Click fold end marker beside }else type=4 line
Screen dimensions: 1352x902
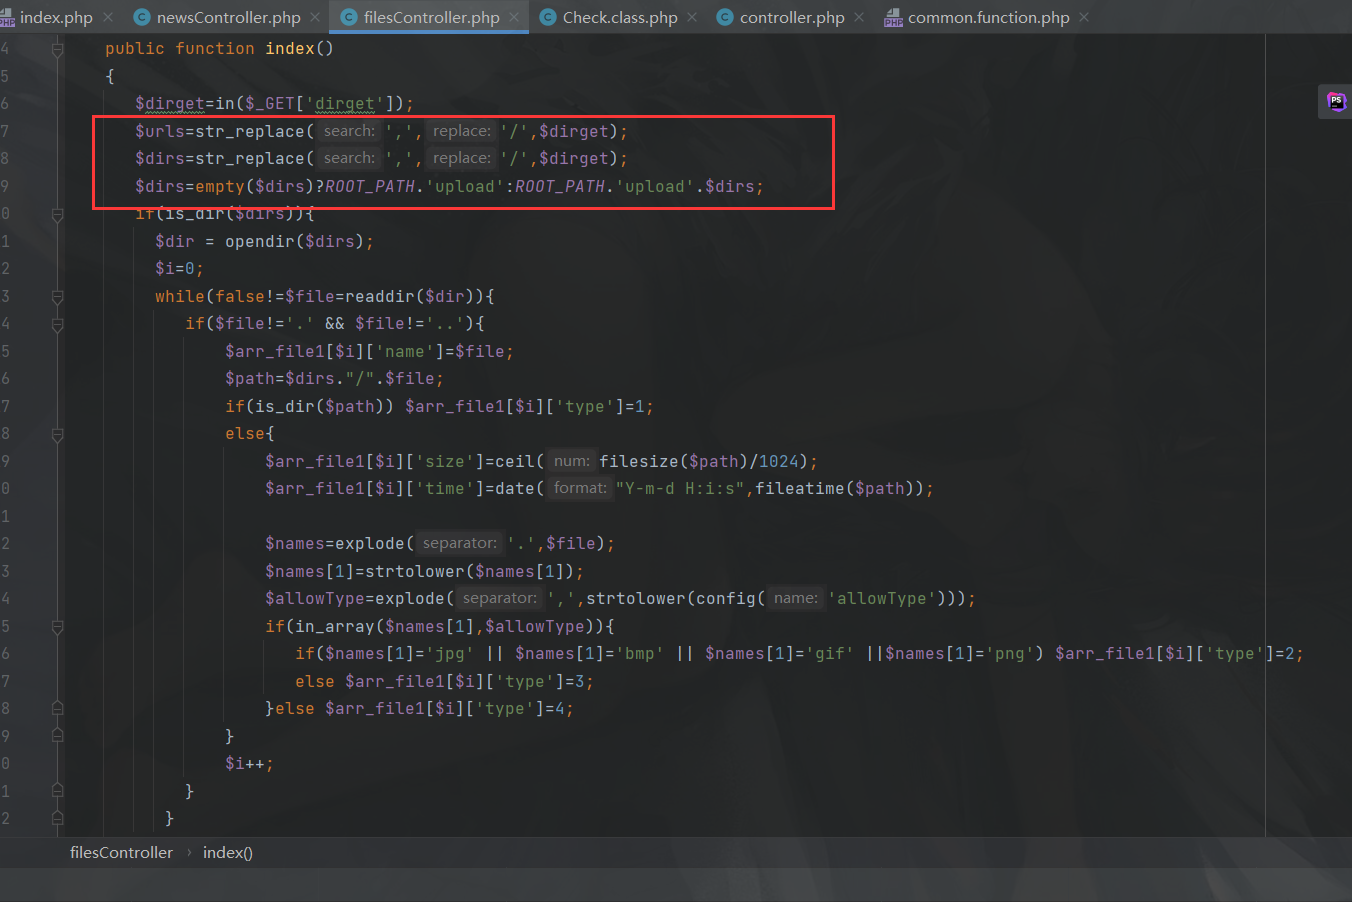tap(57, 709)
